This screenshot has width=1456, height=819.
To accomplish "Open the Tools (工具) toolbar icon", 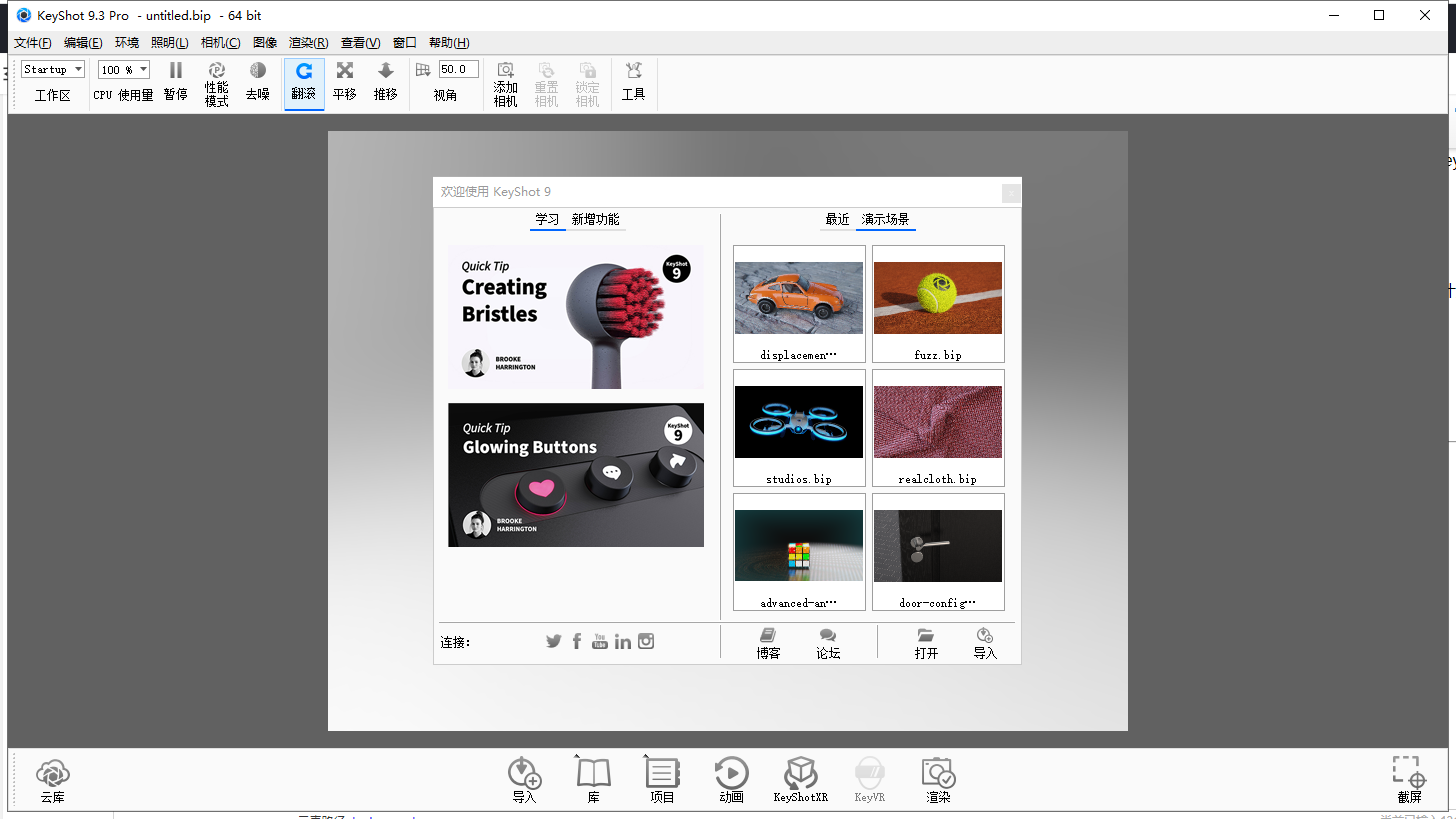I will pyautogui.click(x=633, y=82).
